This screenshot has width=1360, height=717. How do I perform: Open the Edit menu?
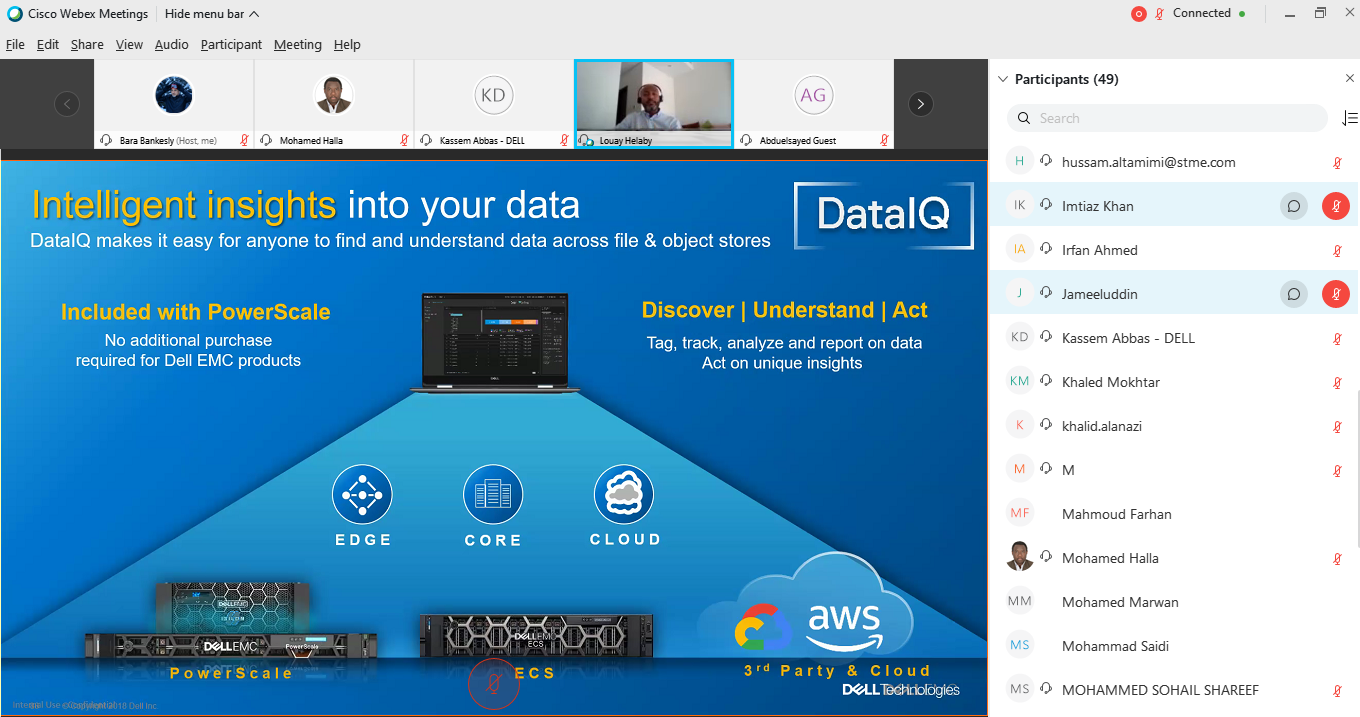(x=48, y=45)
